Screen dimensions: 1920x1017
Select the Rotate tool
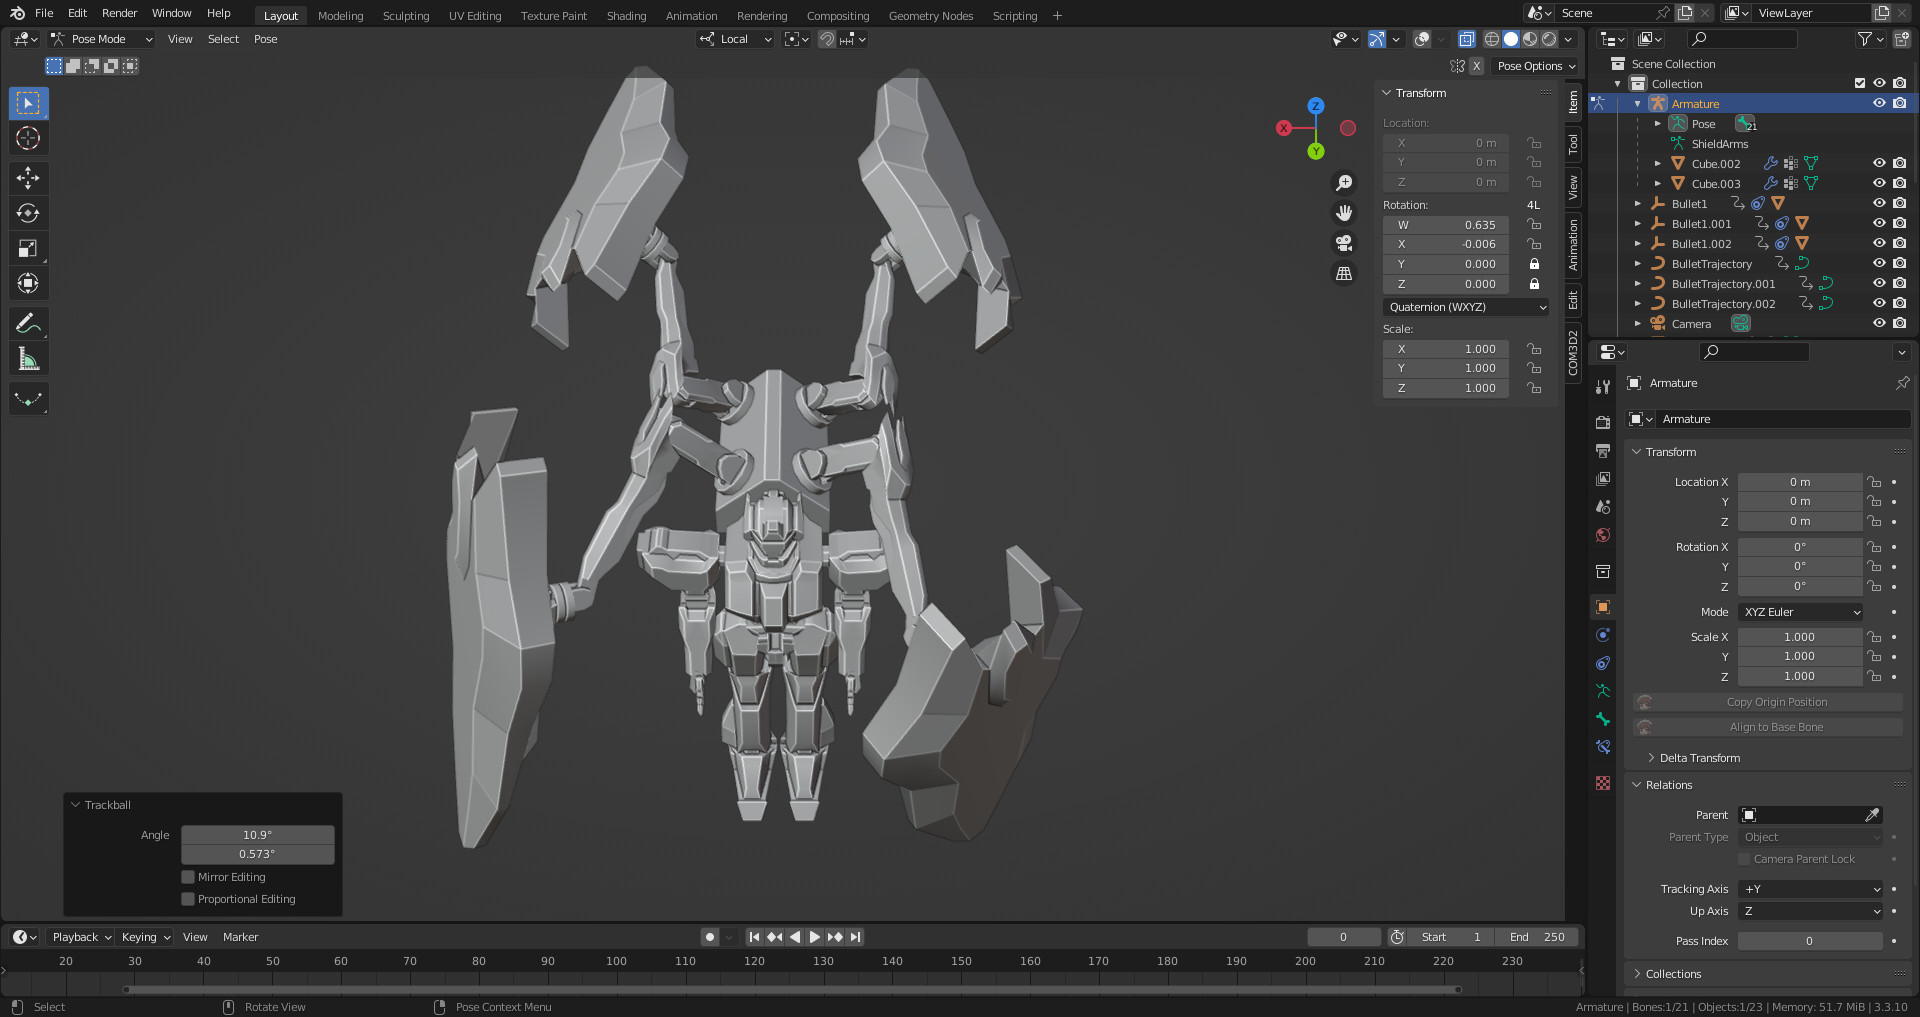(x=28, y=213)
